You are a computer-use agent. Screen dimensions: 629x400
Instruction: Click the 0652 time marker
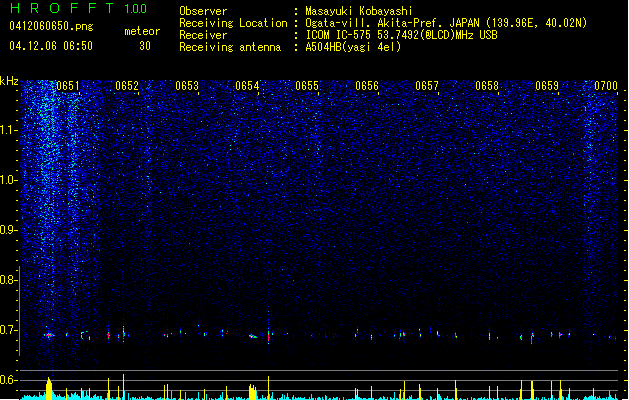tap(127, 86)
